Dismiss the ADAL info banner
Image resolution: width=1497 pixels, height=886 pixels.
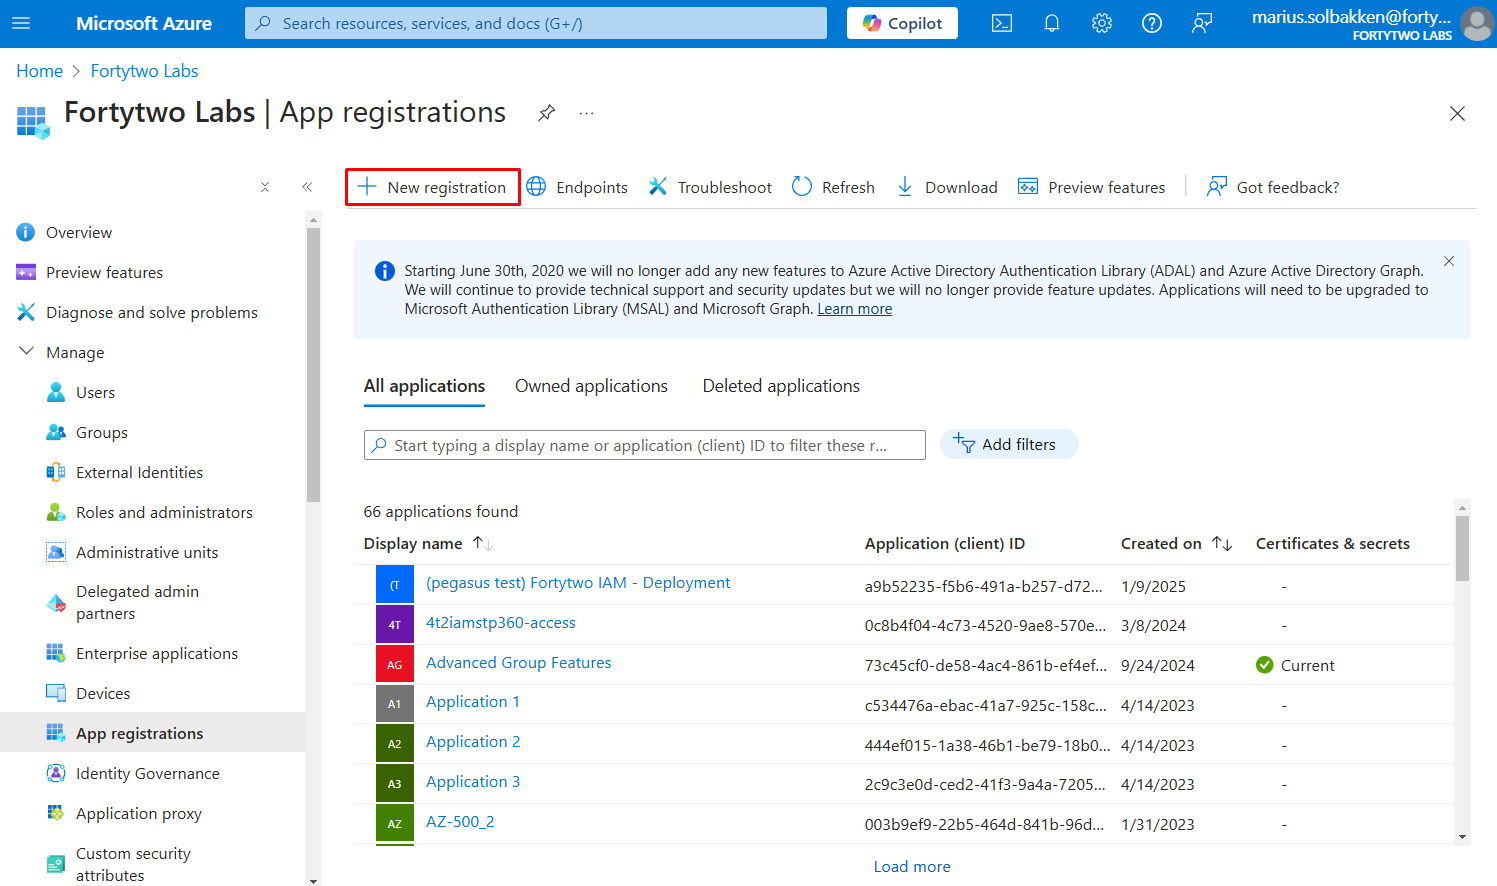tap(1448, 261)
